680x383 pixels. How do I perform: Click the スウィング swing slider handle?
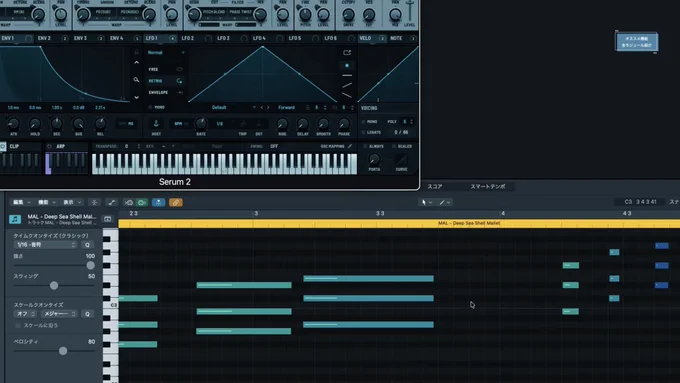54,285
